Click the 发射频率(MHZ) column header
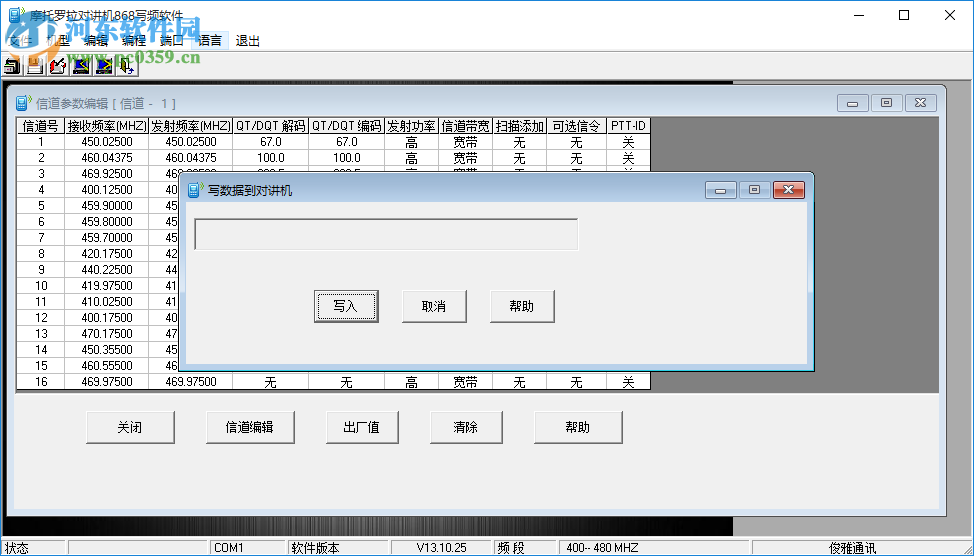The width and height of the screenshot is (974, 556). tap(191, 125)
